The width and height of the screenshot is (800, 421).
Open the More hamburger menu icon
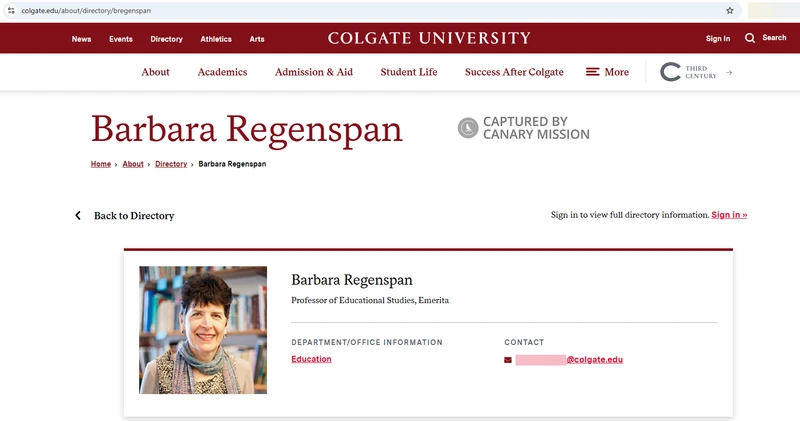coord(592,72)
